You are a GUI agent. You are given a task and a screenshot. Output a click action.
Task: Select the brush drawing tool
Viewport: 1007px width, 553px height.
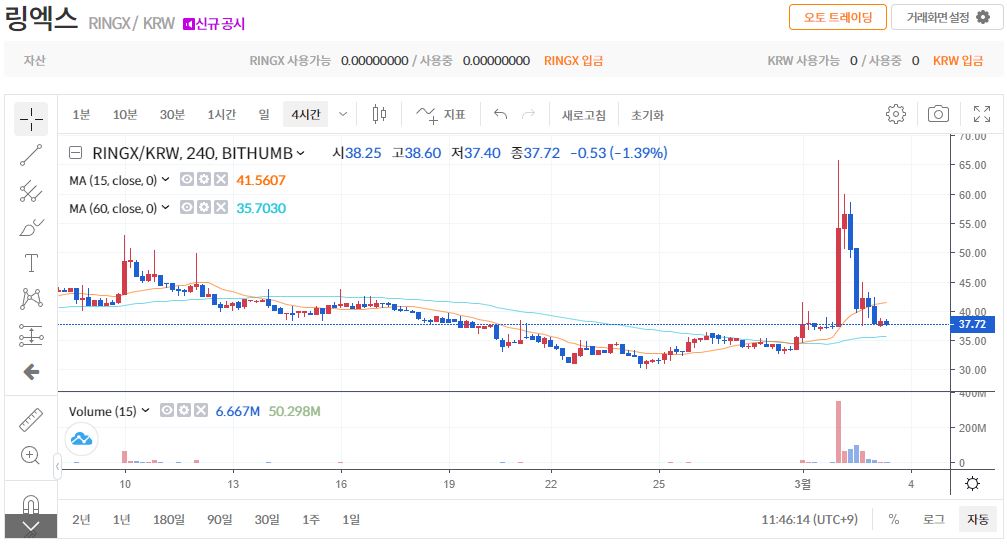[31, 227]
